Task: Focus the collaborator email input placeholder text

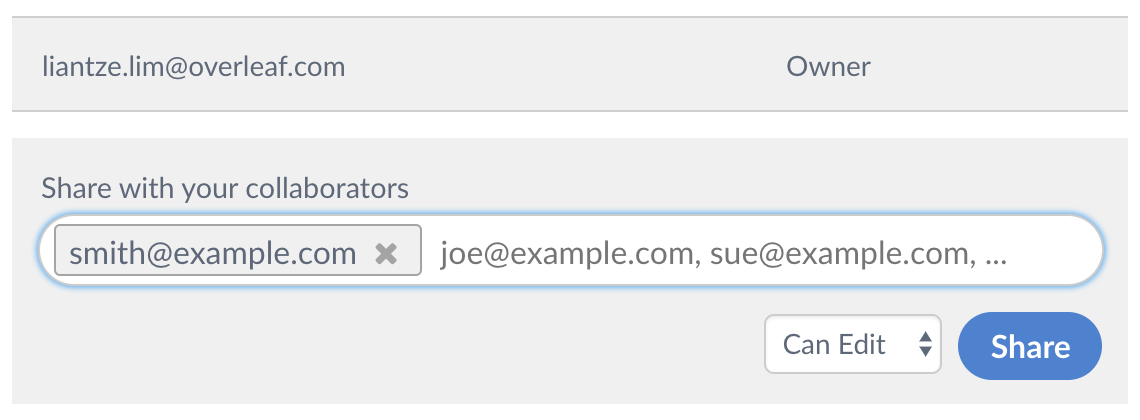Action: pos(723,254)
